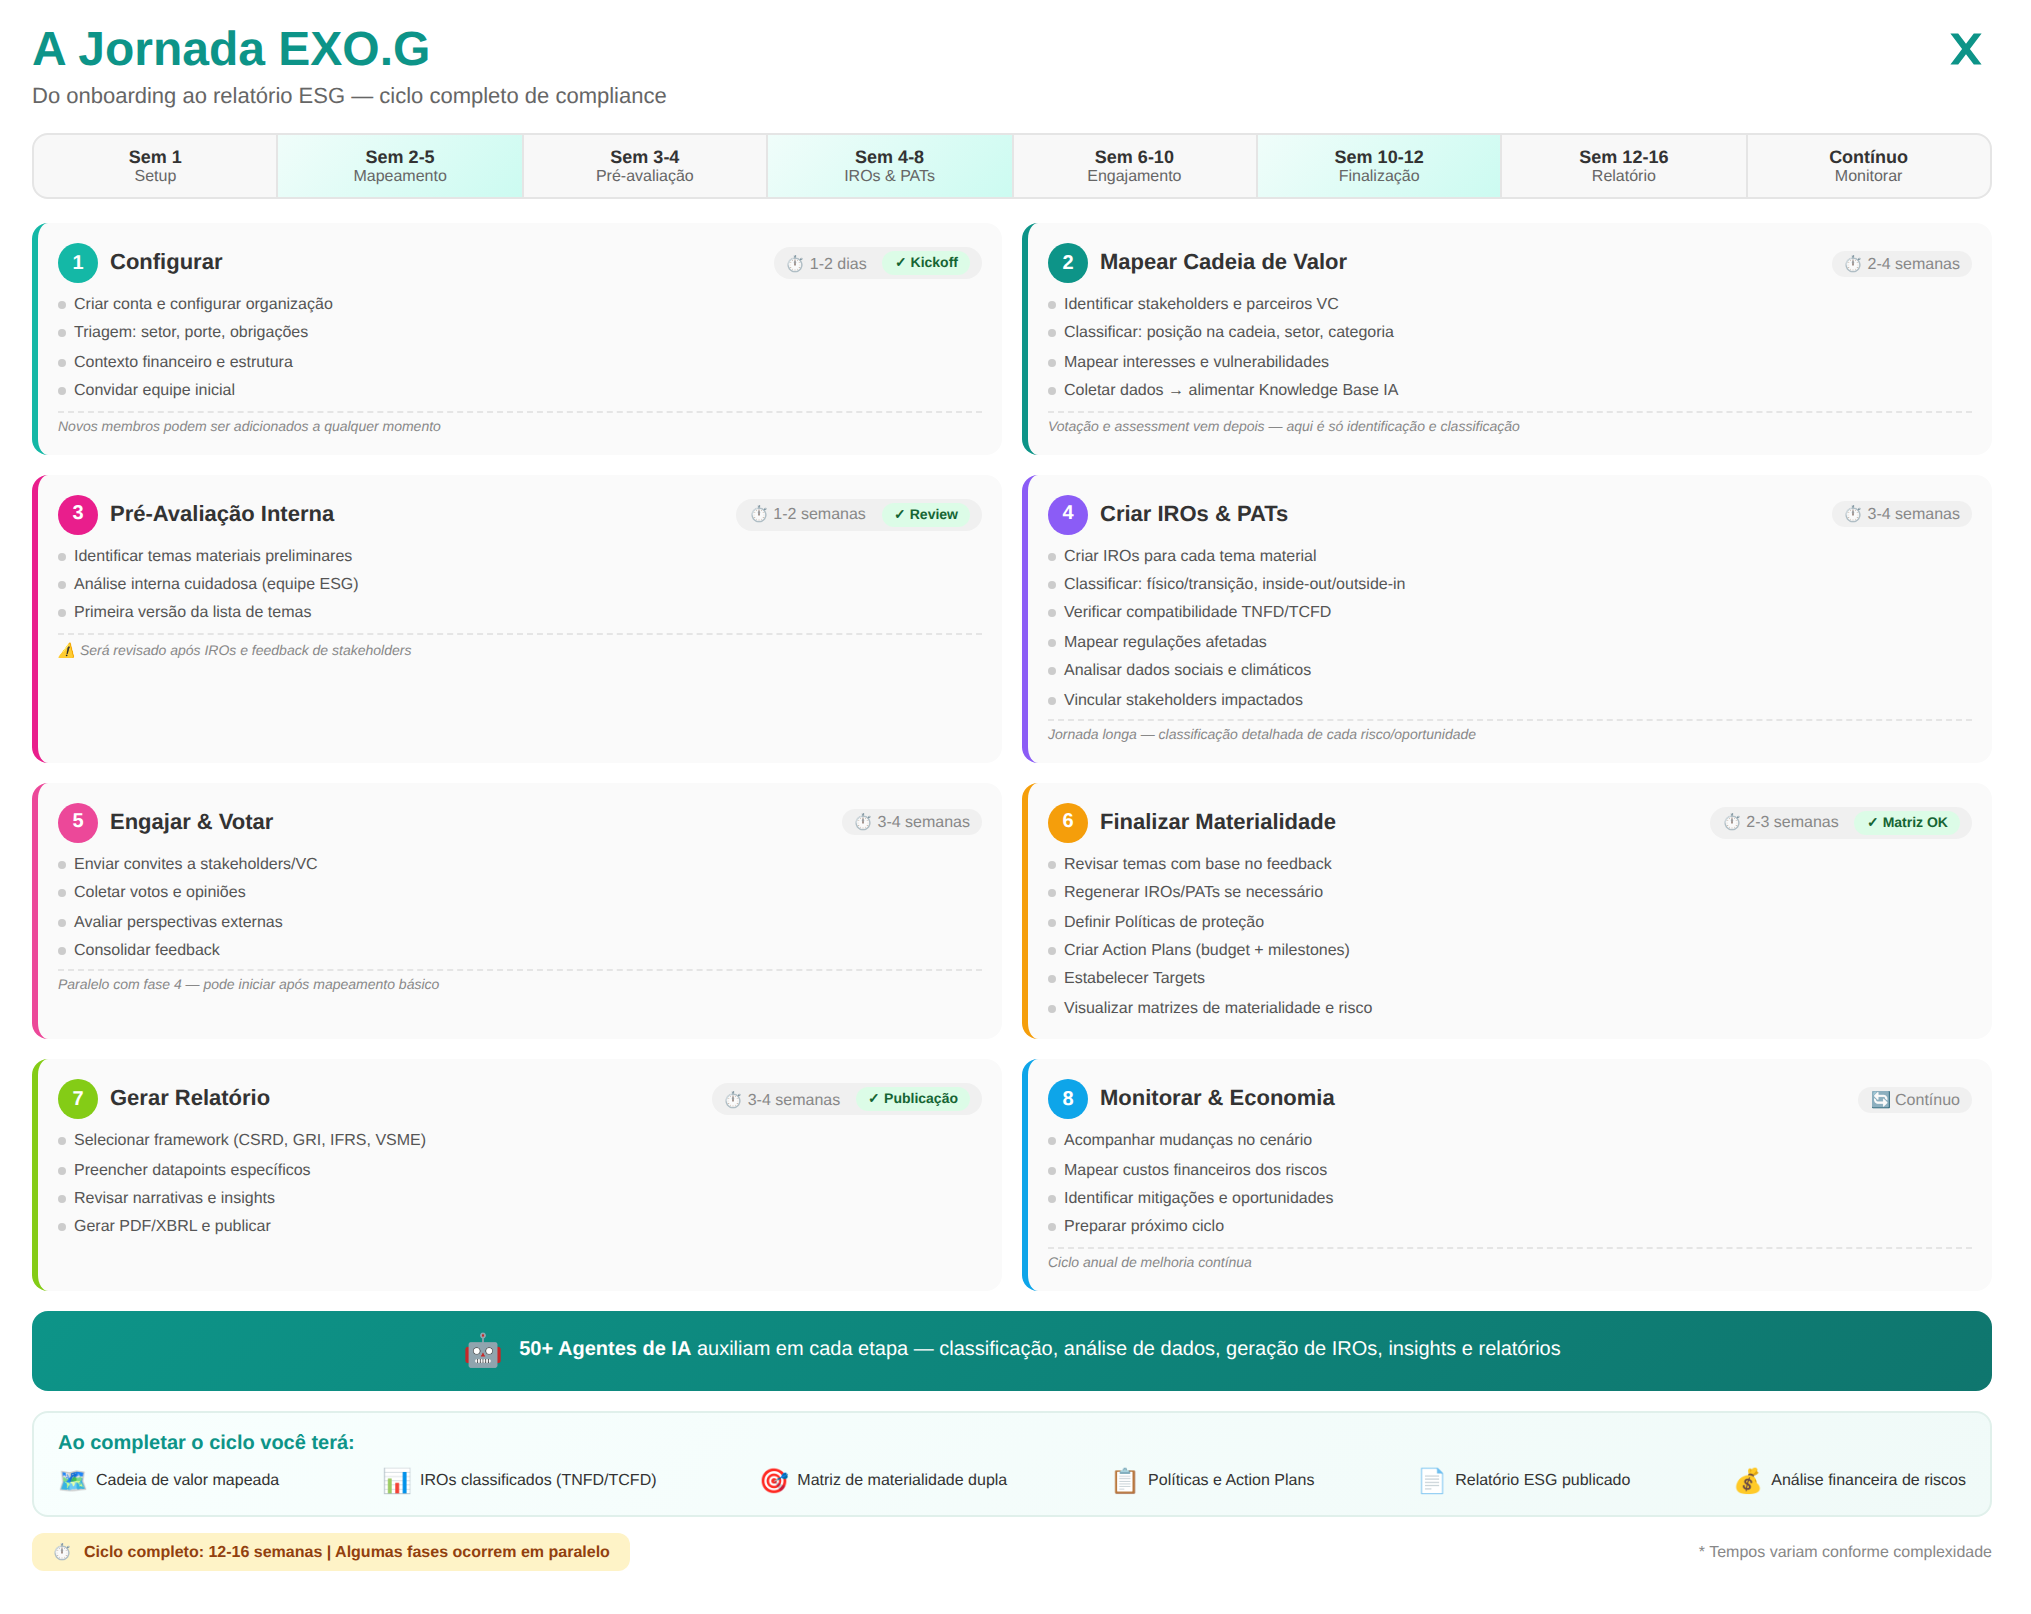Click the robot icon in AI agents banner
Screen dimensions: 2031x1614
[483, 1350]
